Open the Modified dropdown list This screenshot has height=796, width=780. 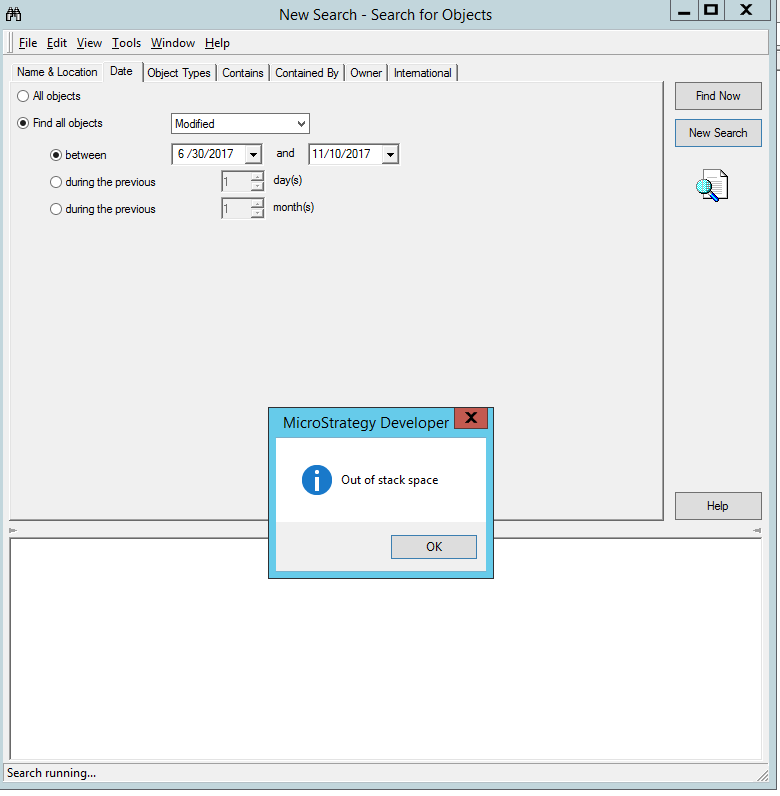[x=301, y=124]
